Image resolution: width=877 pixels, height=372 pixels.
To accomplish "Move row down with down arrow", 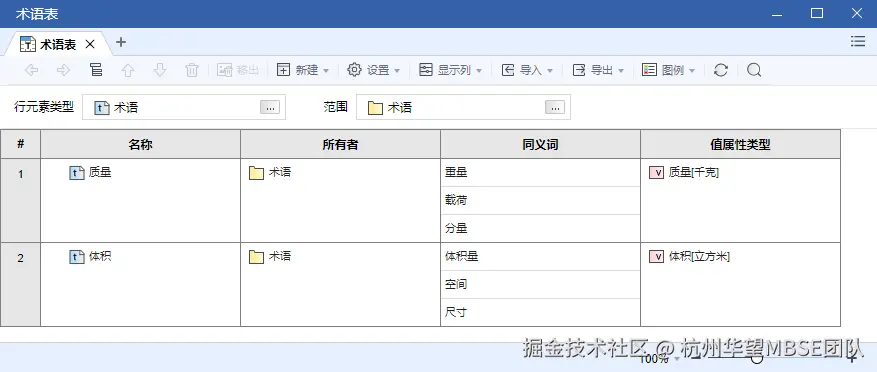I will (x=160, y=70).
